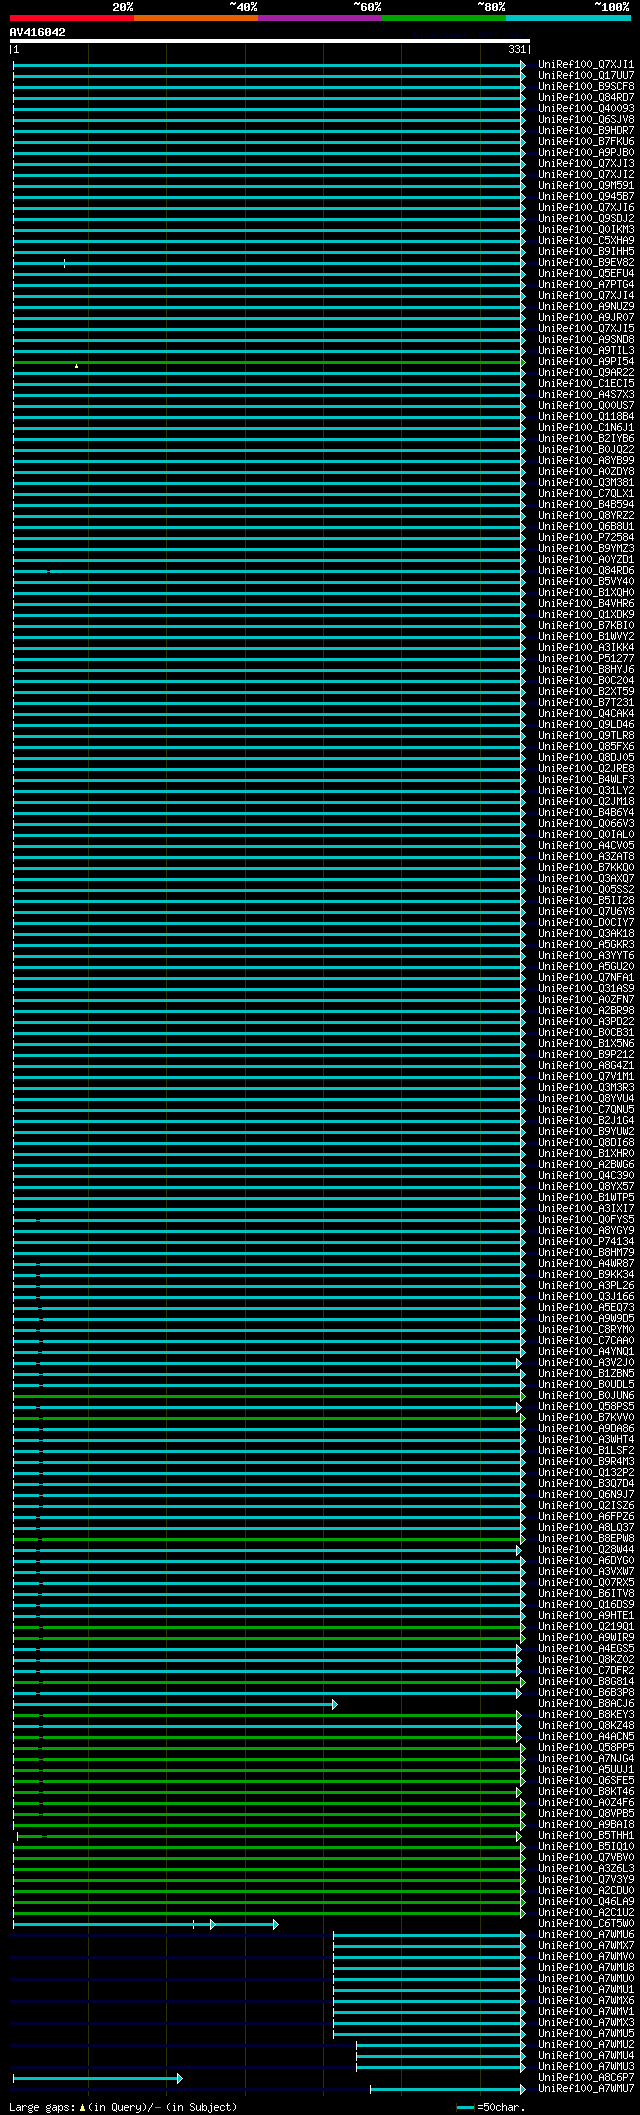640x2115 pixels.
Task: Click the UniRef100_B0JUN6 hit label
Action: 586,1395
